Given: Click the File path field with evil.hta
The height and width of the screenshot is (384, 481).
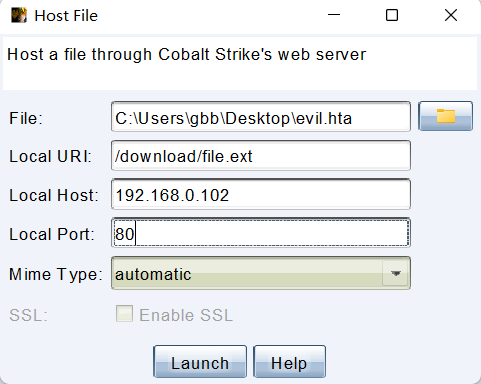Looking at the screenshot, I should (x=261, y=117).
